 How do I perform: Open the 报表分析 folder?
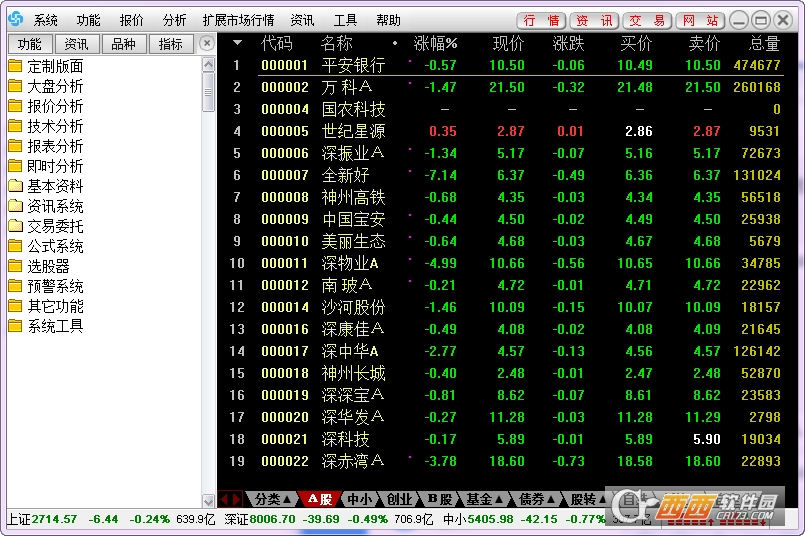pyautogui.click(x=46, y=146)
